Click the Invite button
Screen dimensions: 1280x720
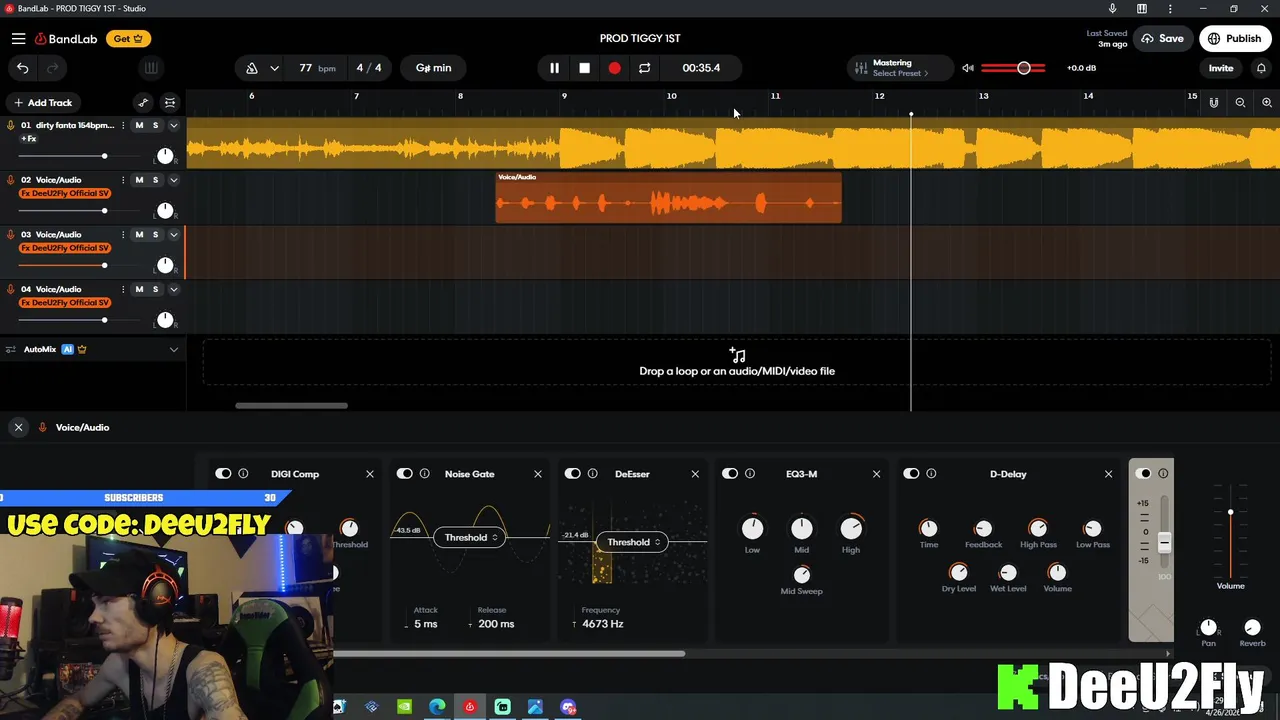[x=1221, y=68]
